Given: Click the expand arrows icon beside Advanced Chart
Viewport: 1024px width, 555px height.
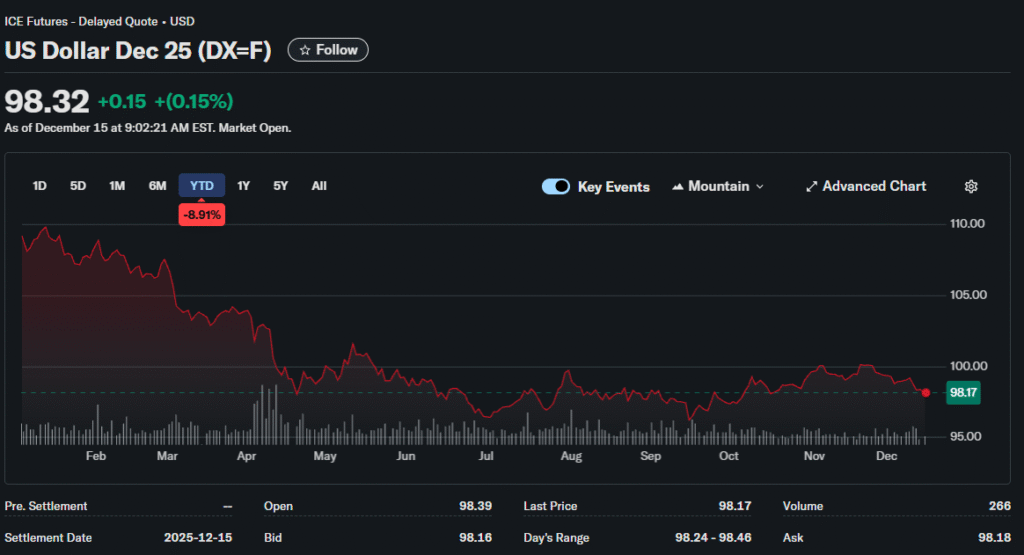Looking at the screenshot, I should [812, 187].
